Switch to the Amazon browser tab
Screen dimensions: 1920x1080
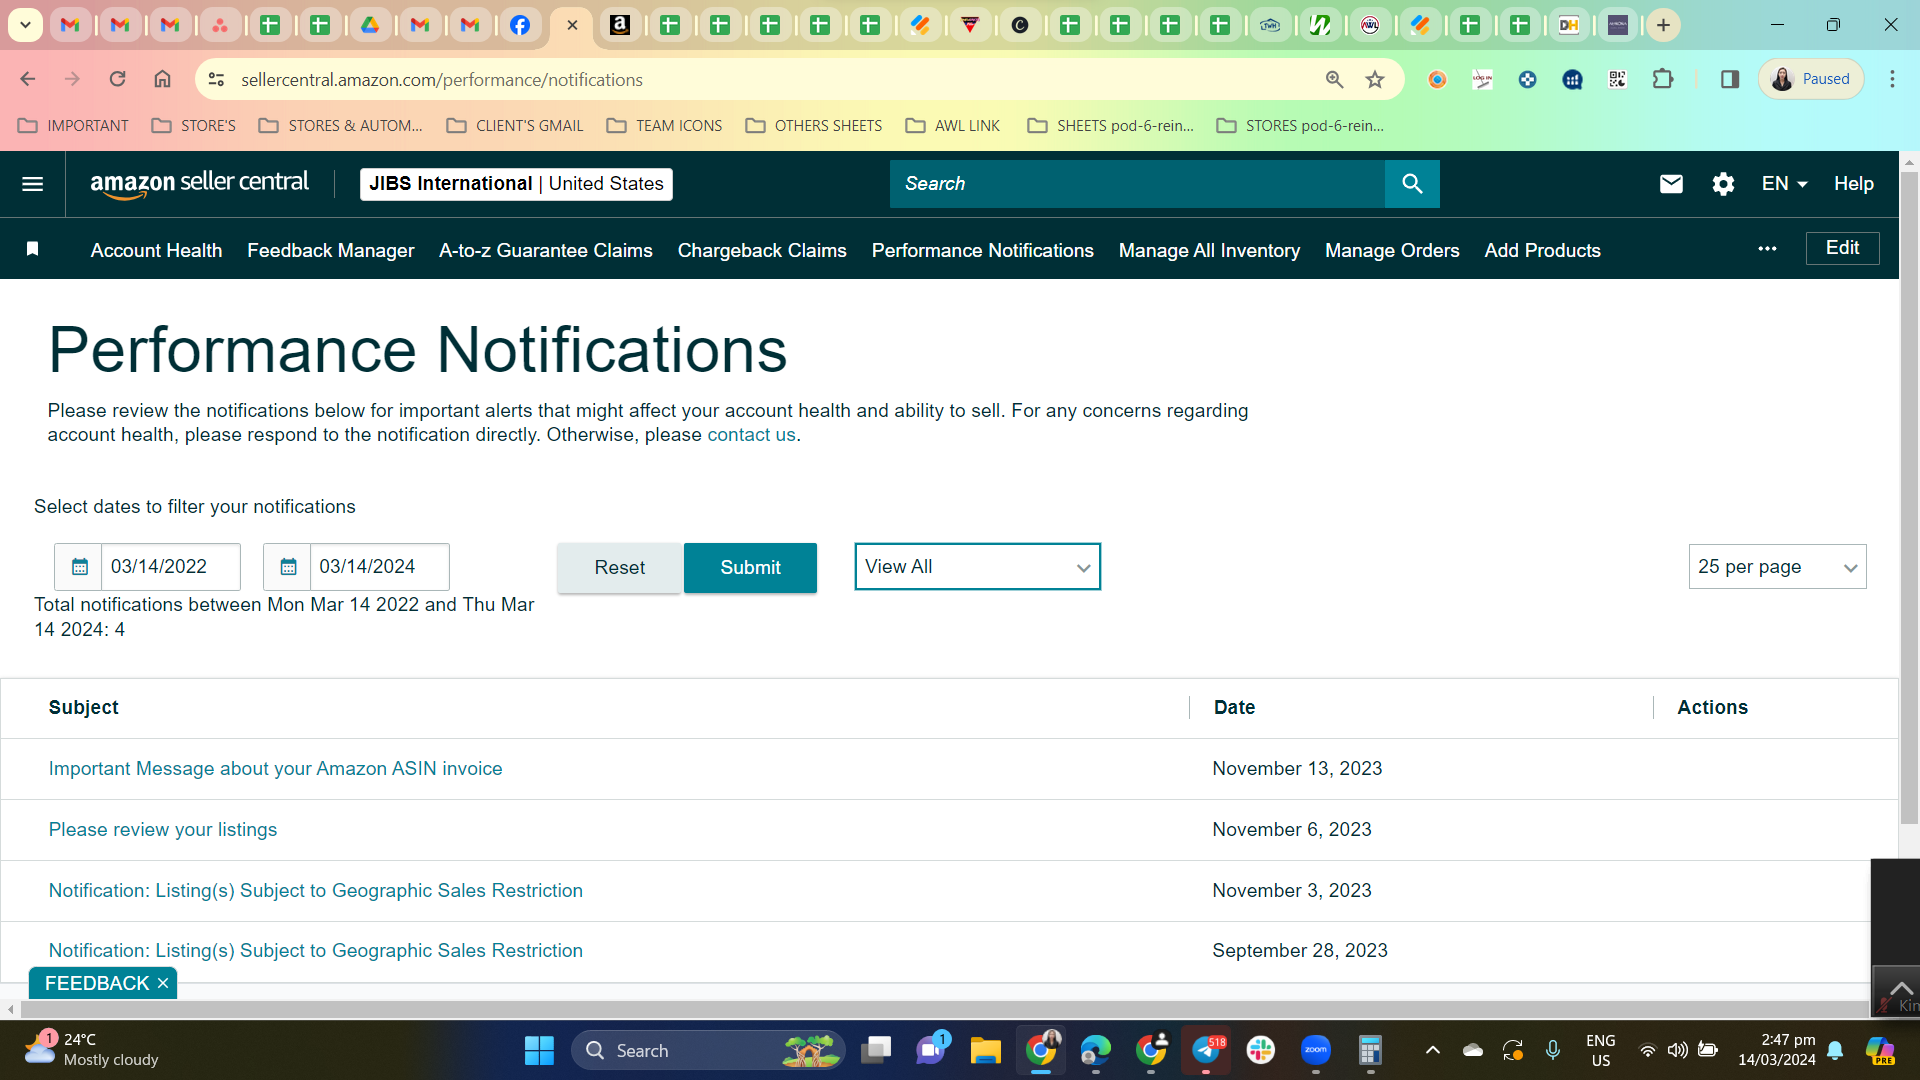pos(620,25)
